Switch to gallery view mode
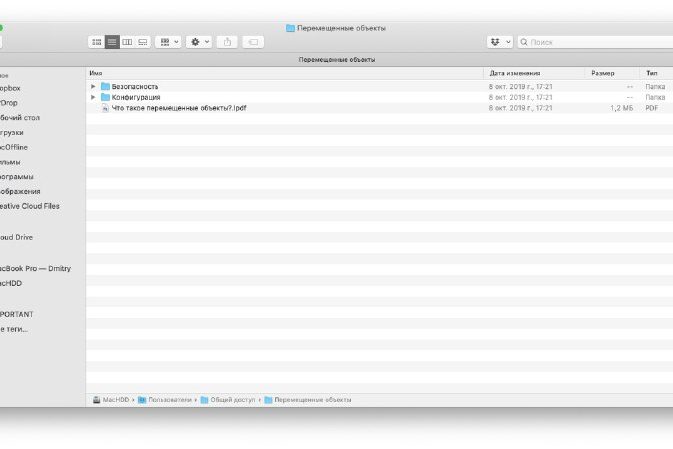673x449 pixels. (142, 42)
